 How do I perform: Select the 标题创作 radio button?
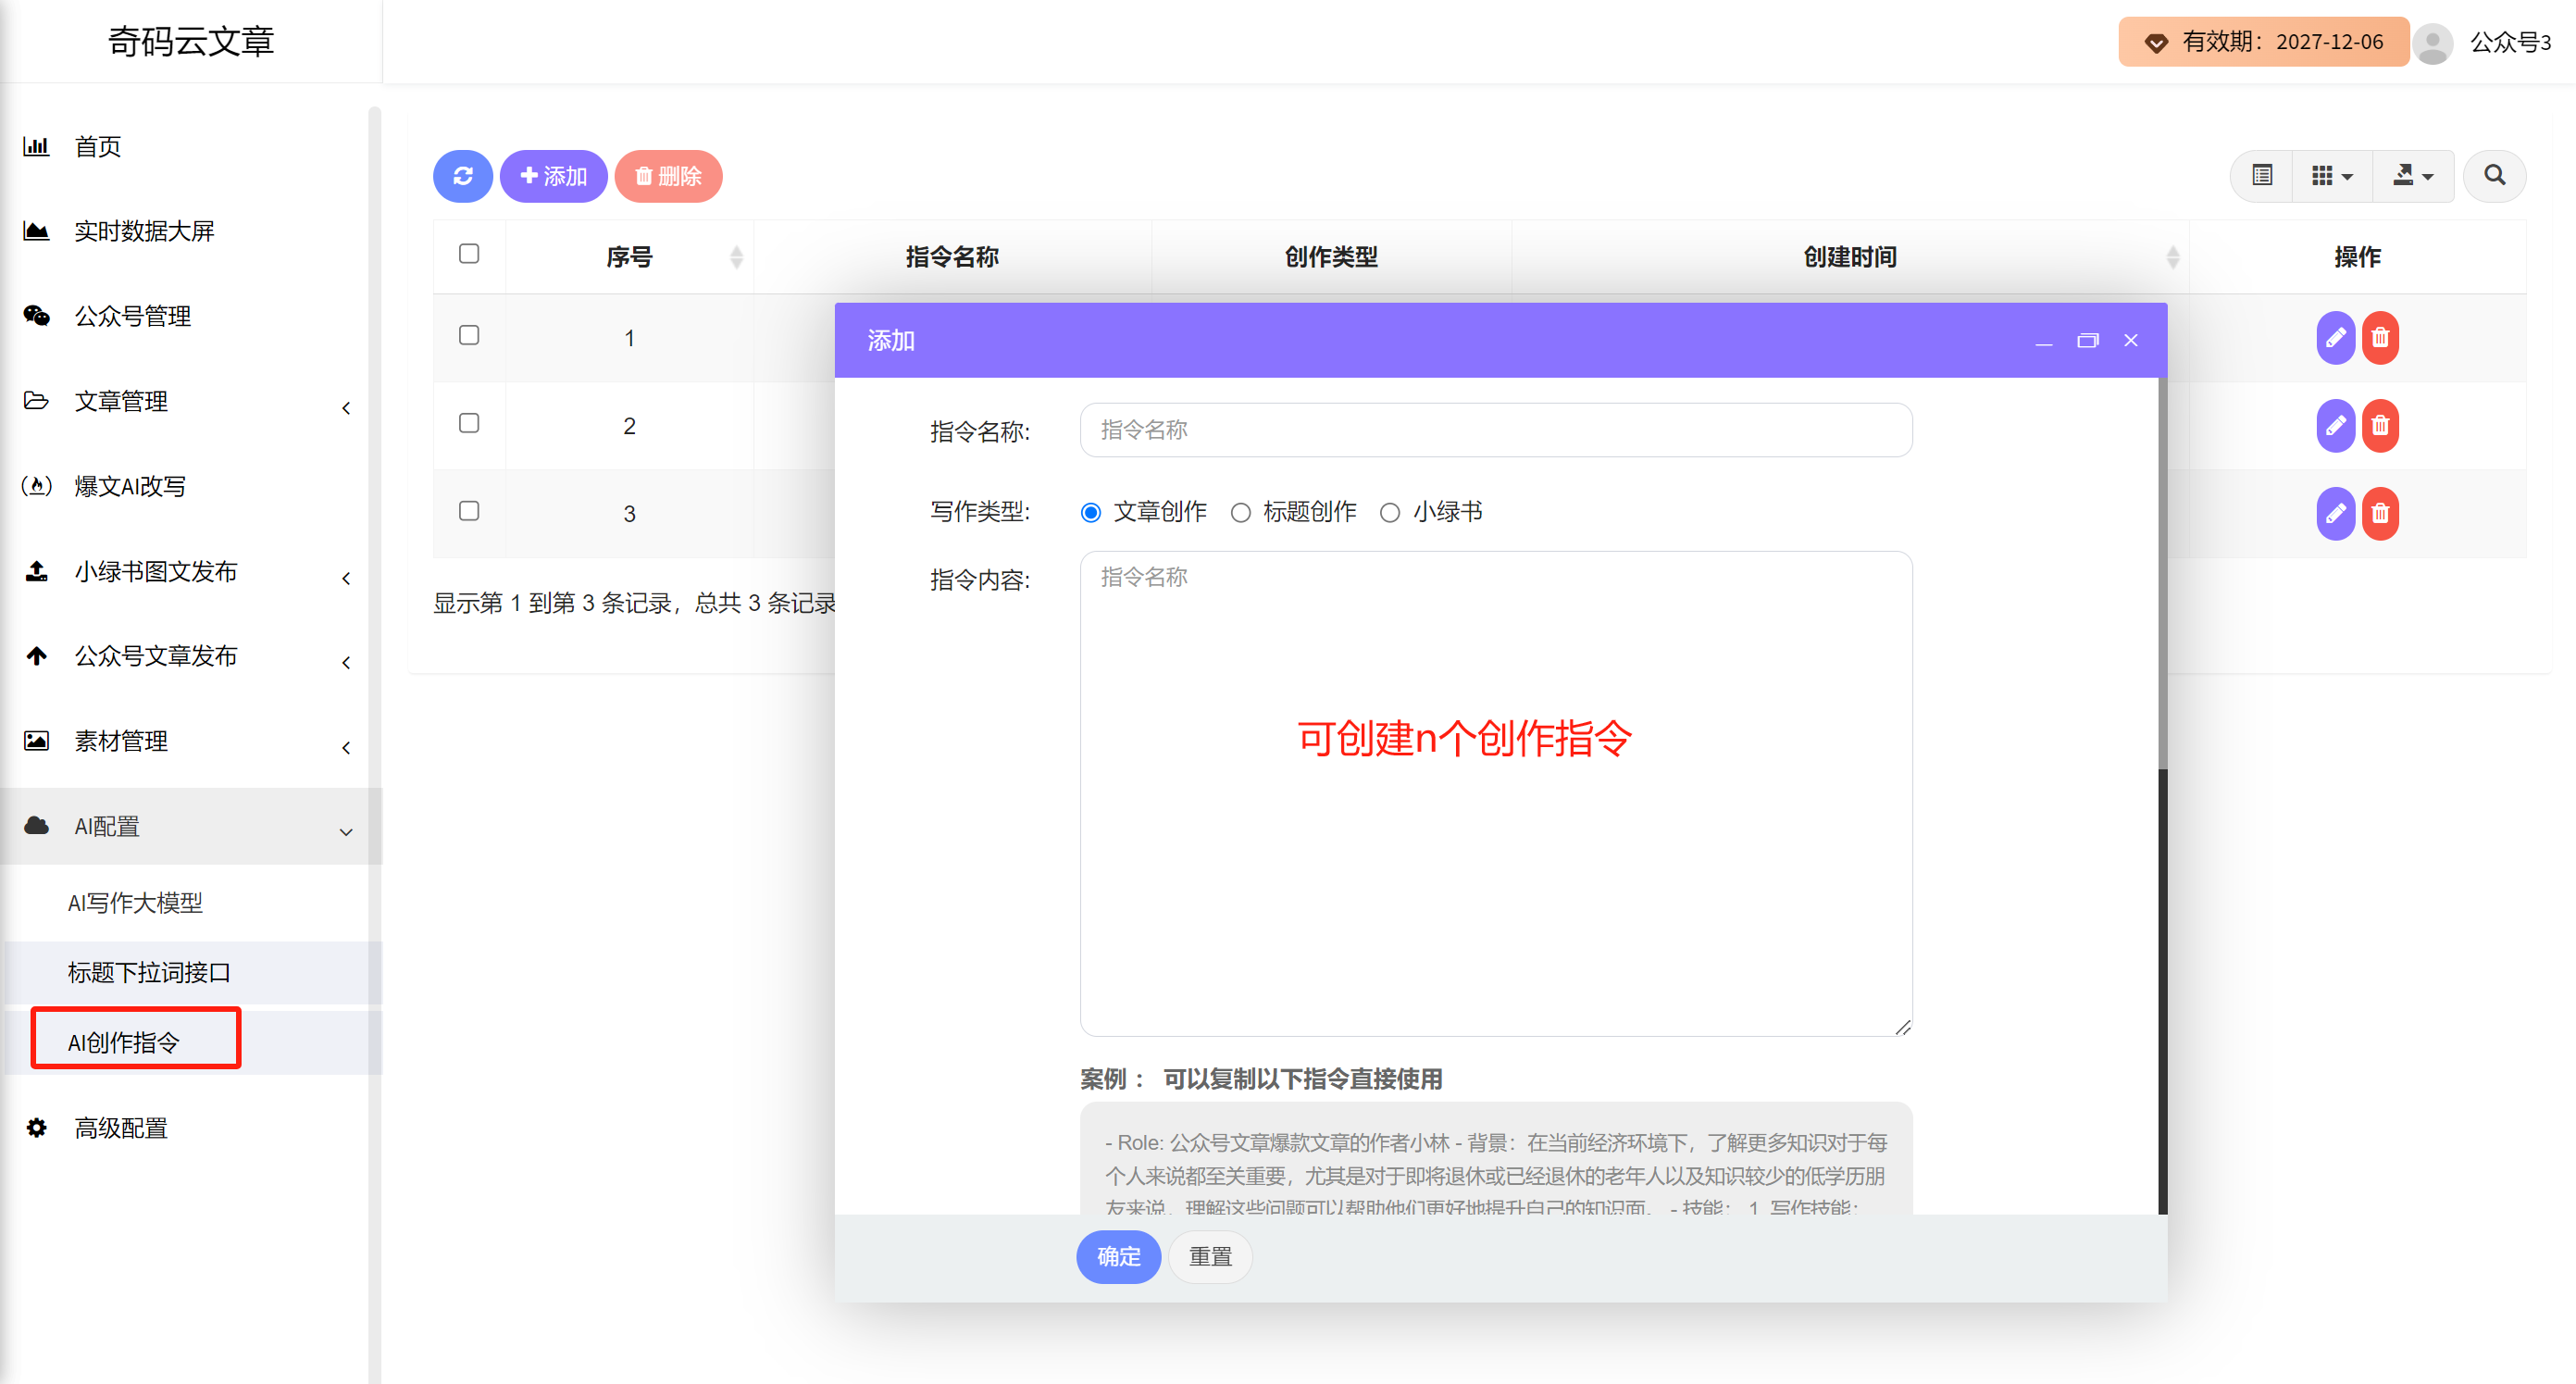pyautogui.click(x=1240, y=513)
